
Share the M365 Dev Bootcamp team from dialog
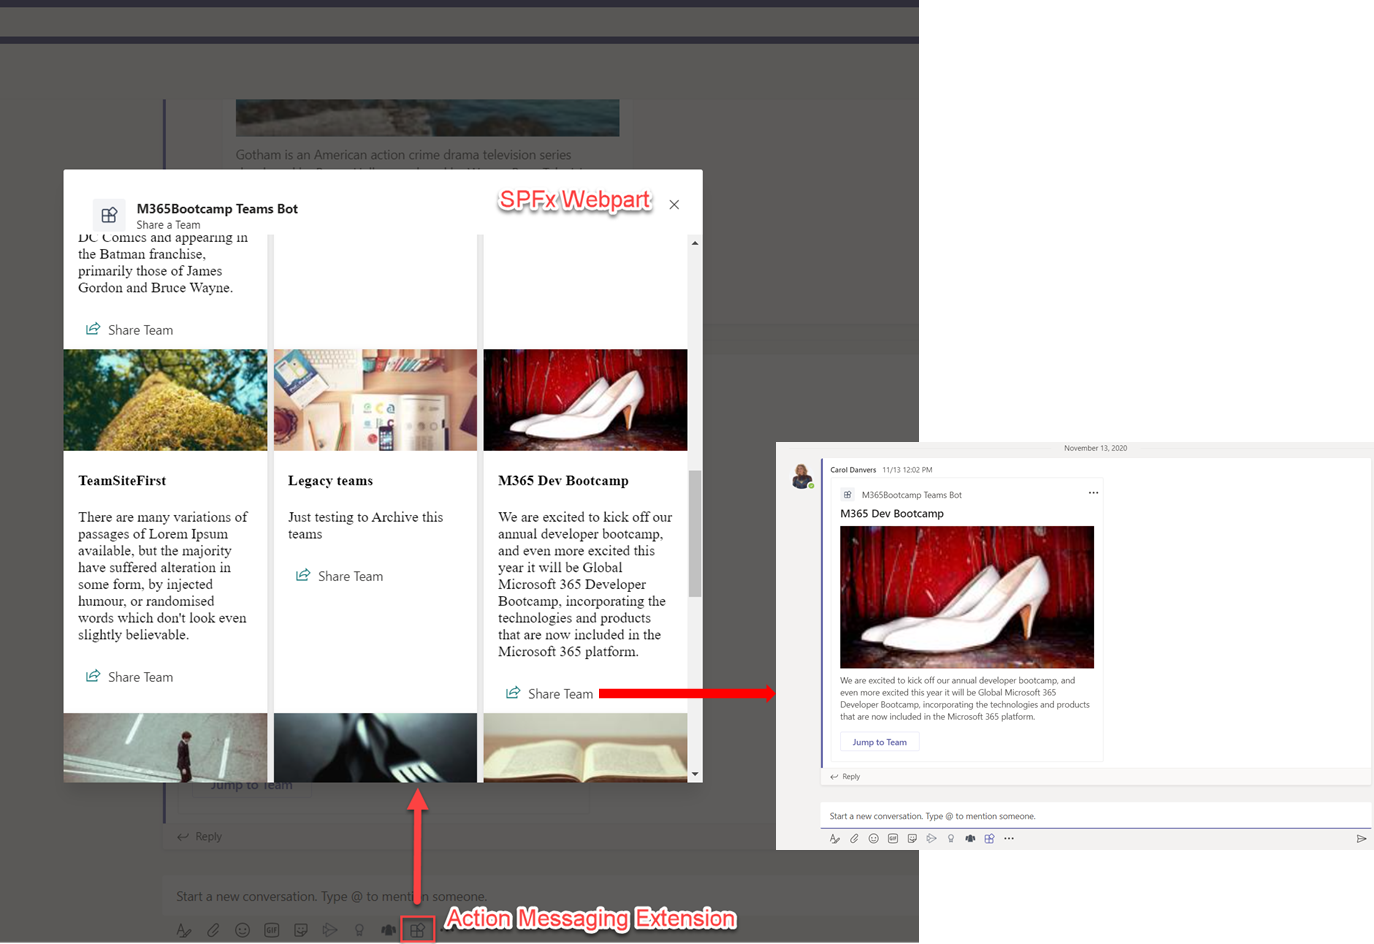point(550,694)
